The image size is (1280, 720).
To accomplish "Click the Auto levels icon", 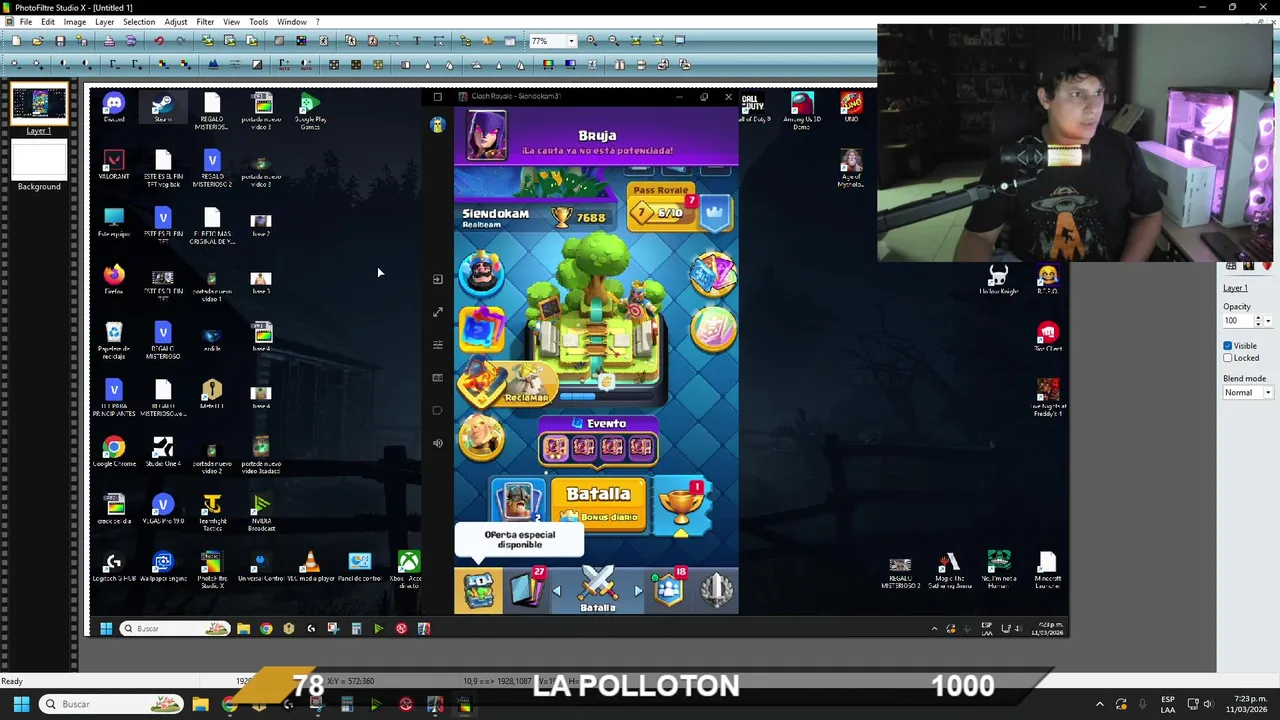I will tap(283, 64).
